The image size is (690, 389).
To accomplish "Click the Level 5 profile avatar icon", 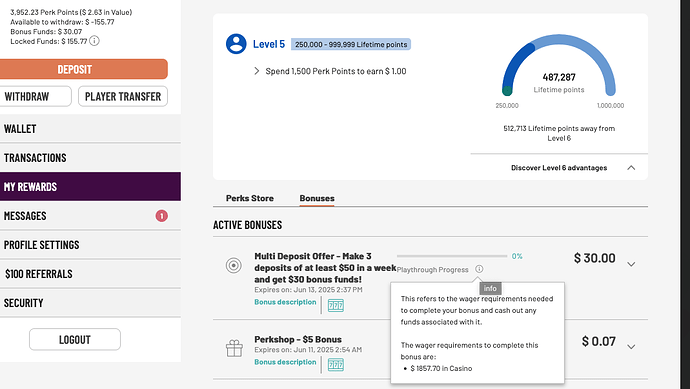I will pos(236,44).
